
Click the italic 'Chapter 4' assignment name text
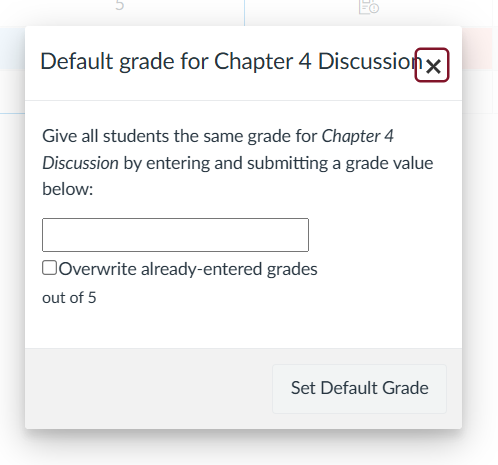click(x=357, y=136)
